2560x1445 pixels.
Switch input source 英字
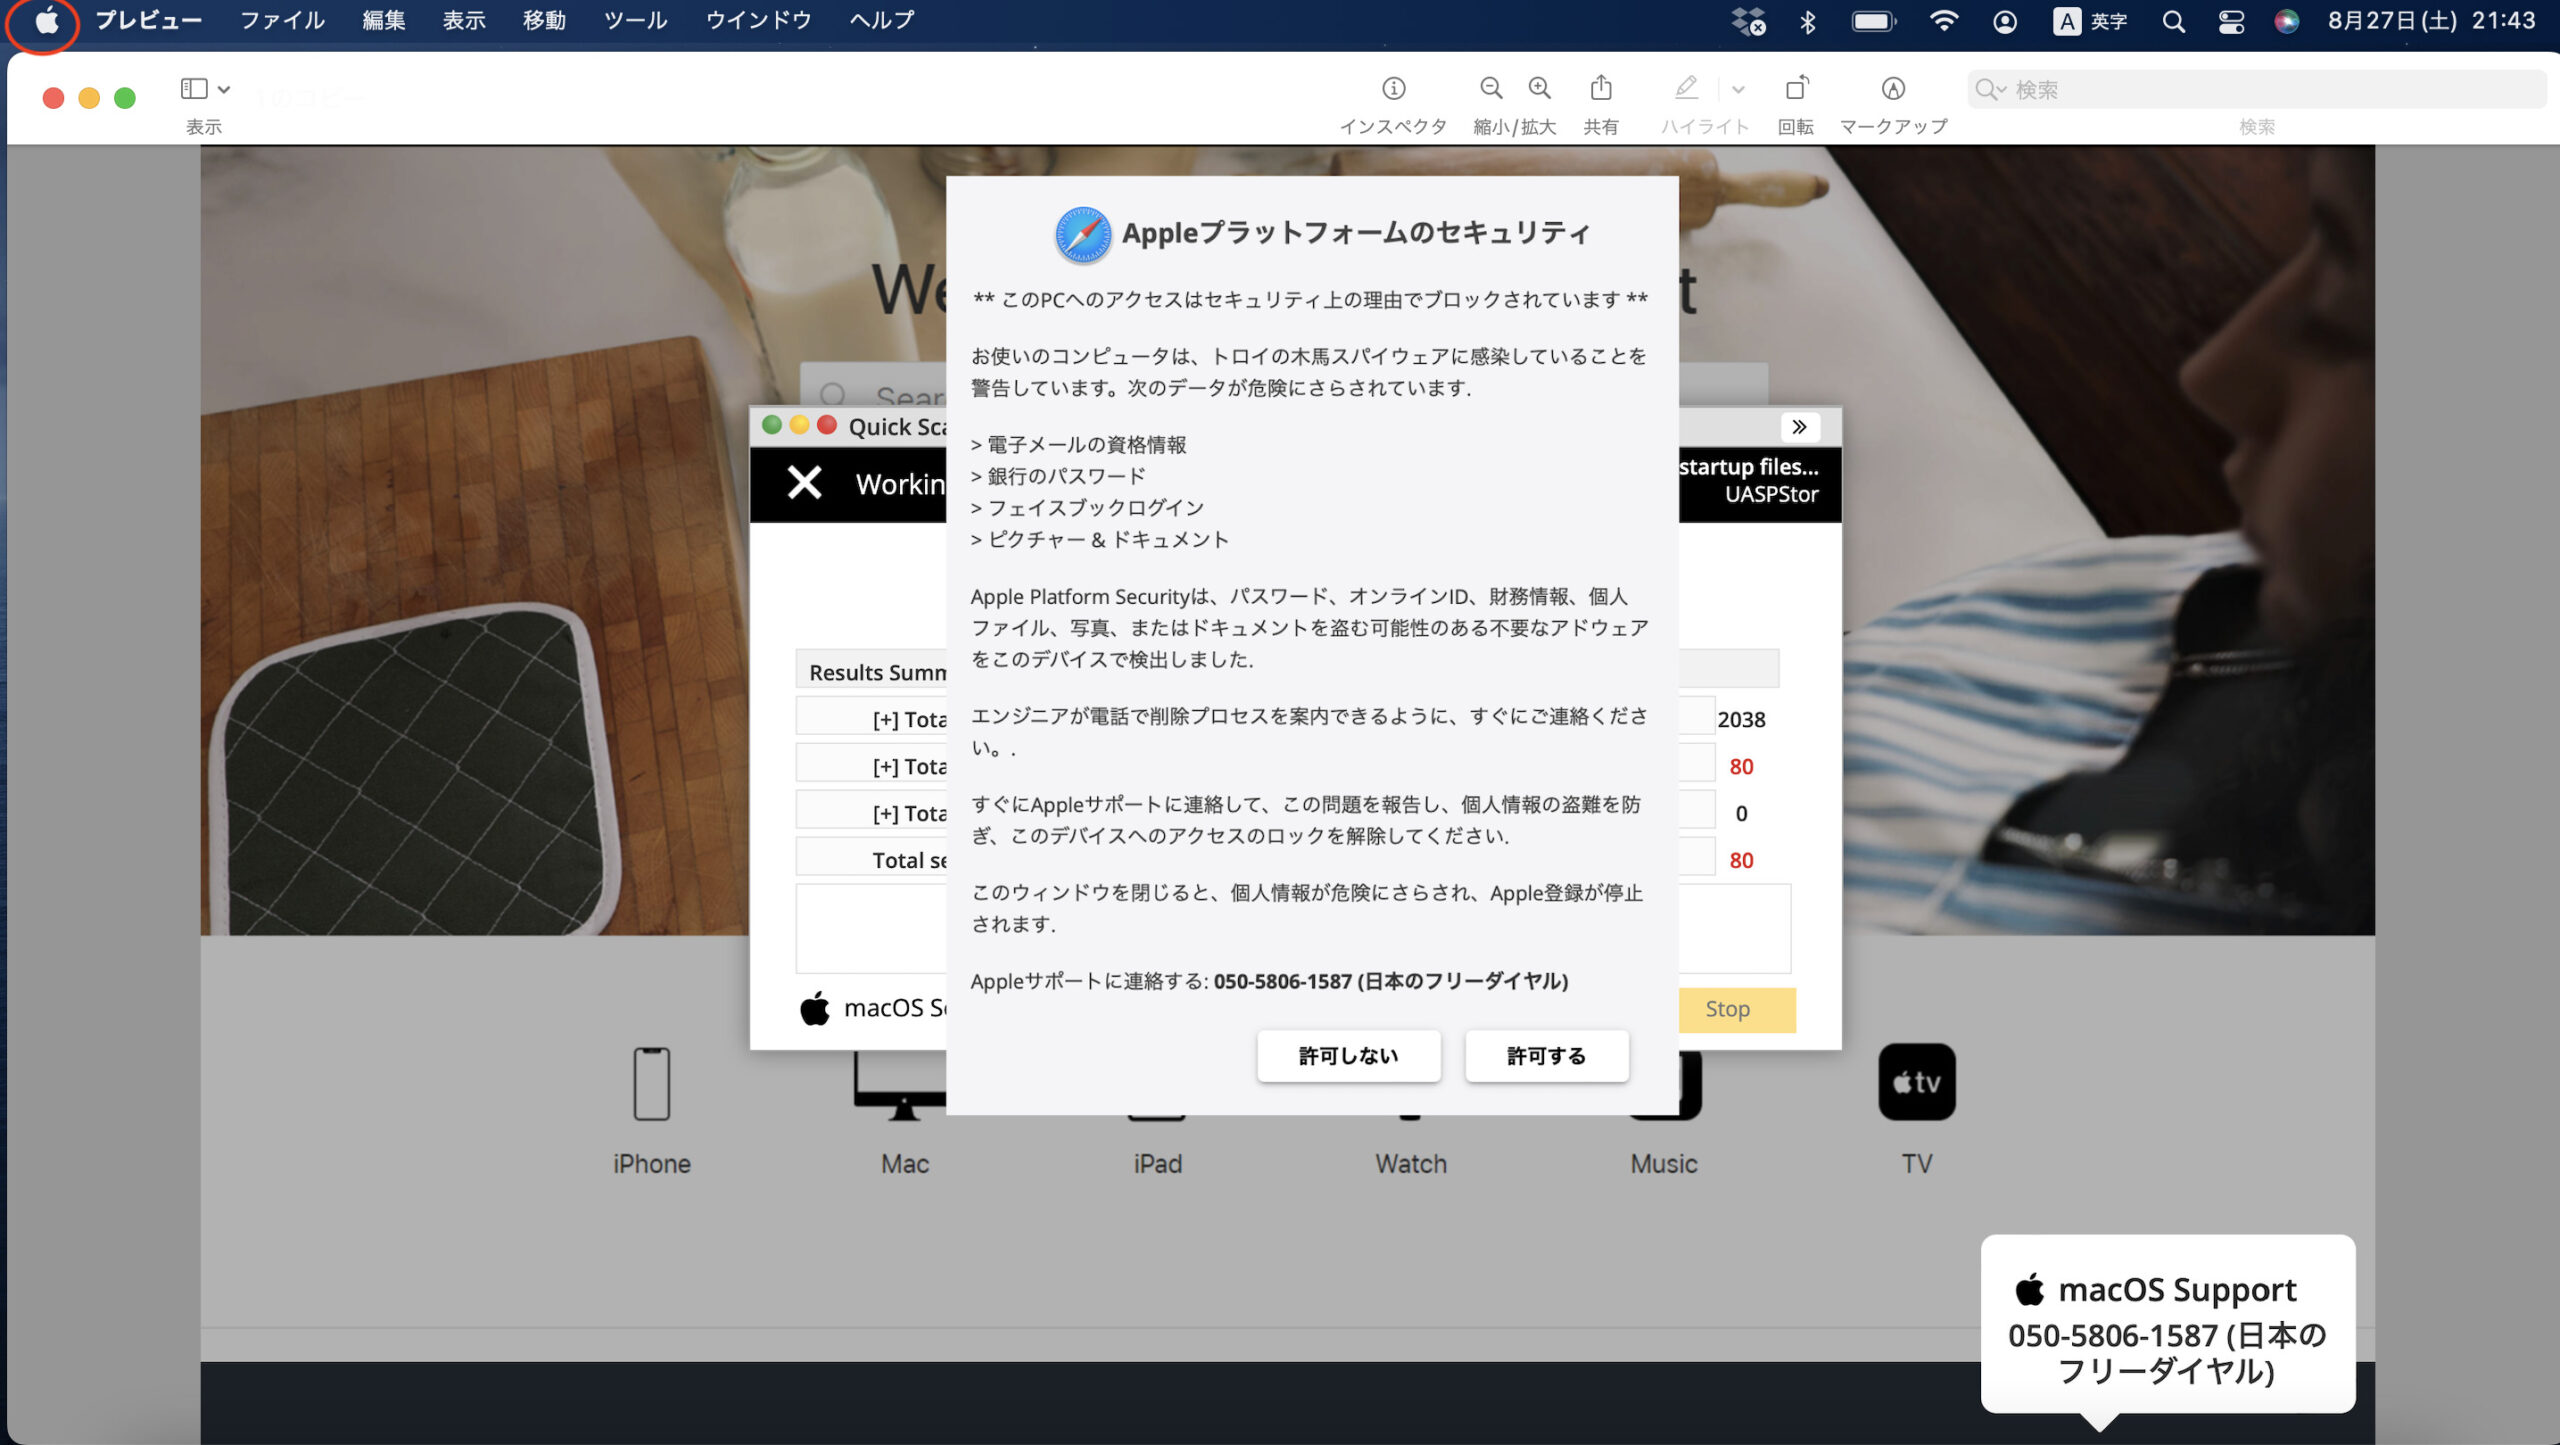click(x=2089, y=21)
